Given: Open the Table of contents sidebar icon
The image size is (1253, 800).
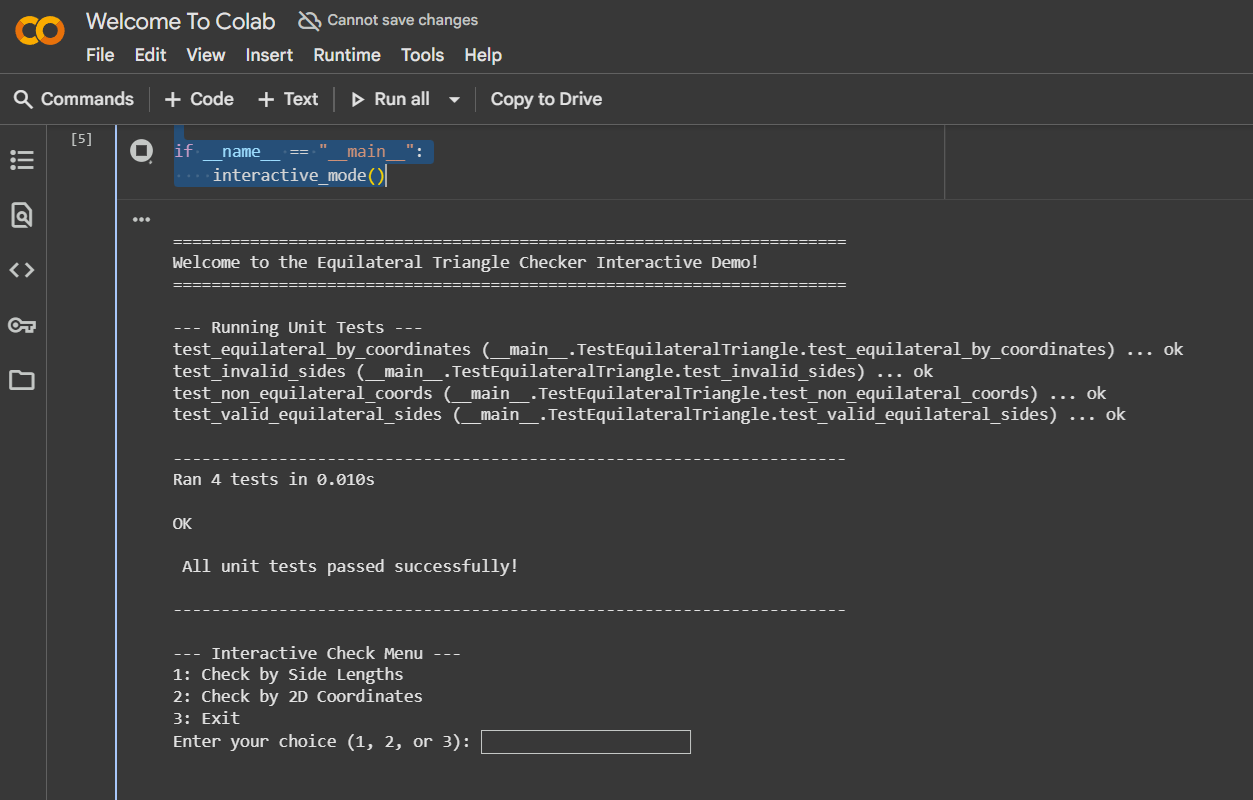Looking at the screenshot, I should [x=22, y=160].
